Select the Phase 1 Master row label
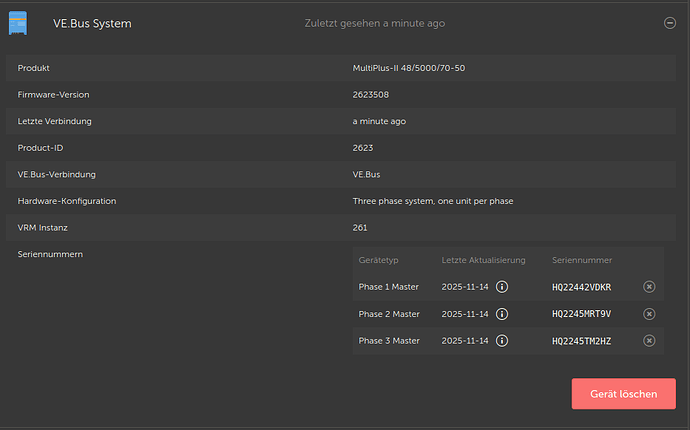Viewport: 690px width, 430px height. pos(389,287)
